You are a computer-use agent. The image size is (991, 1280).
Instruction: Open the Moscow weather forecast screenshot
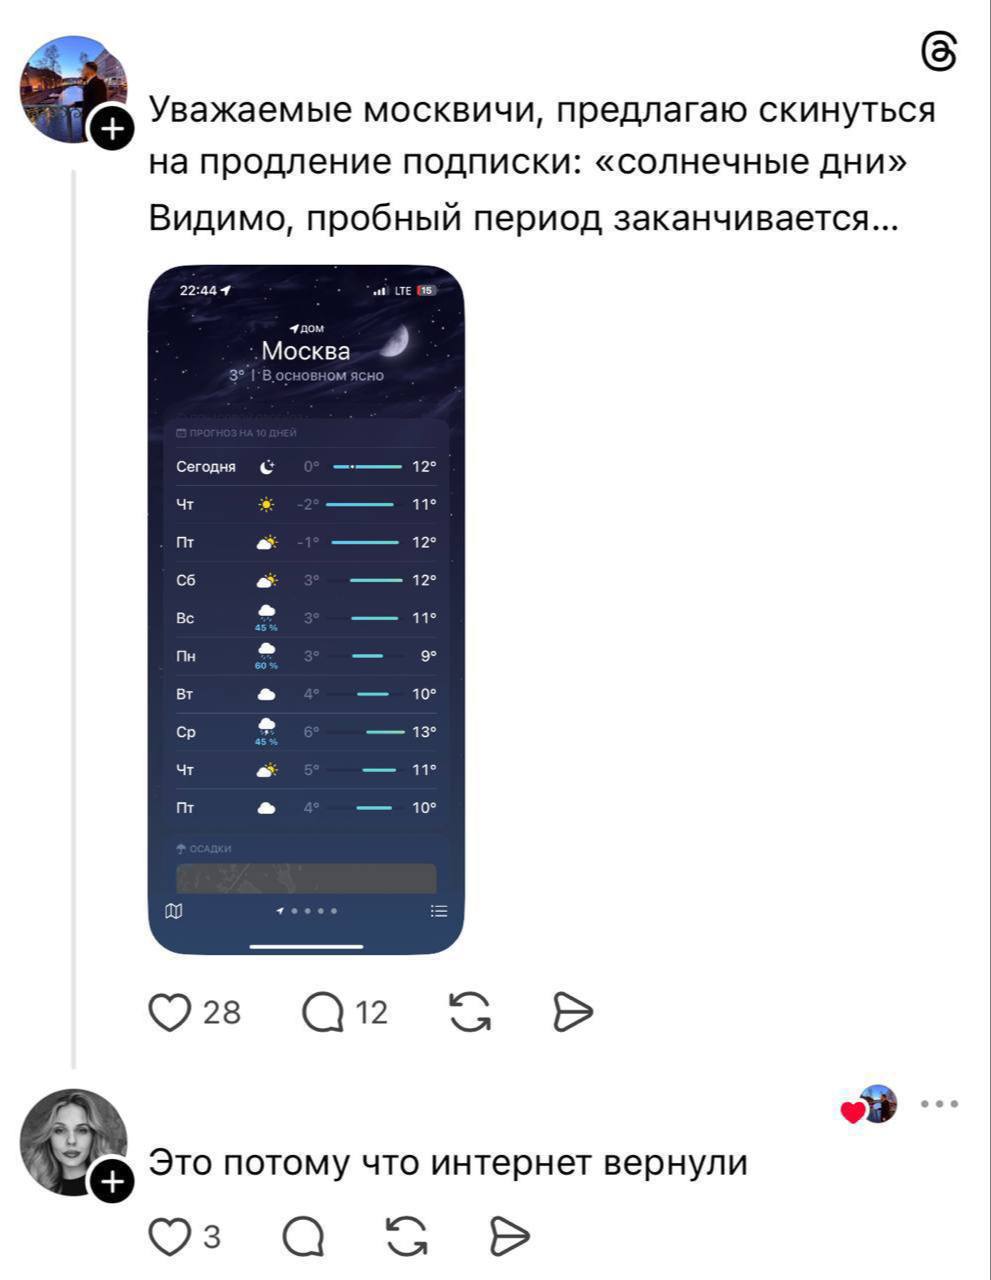[x=306, y=610]
